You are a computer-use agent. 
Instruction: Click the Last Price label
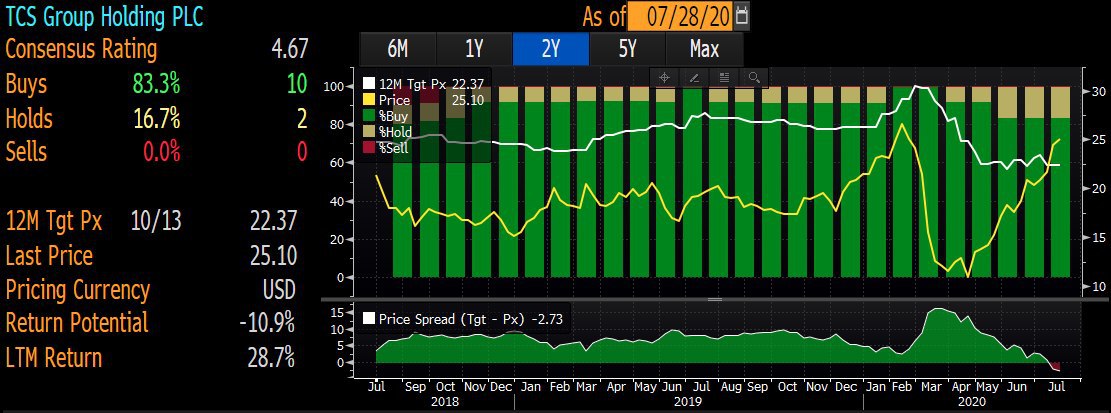tap(49, 255)
